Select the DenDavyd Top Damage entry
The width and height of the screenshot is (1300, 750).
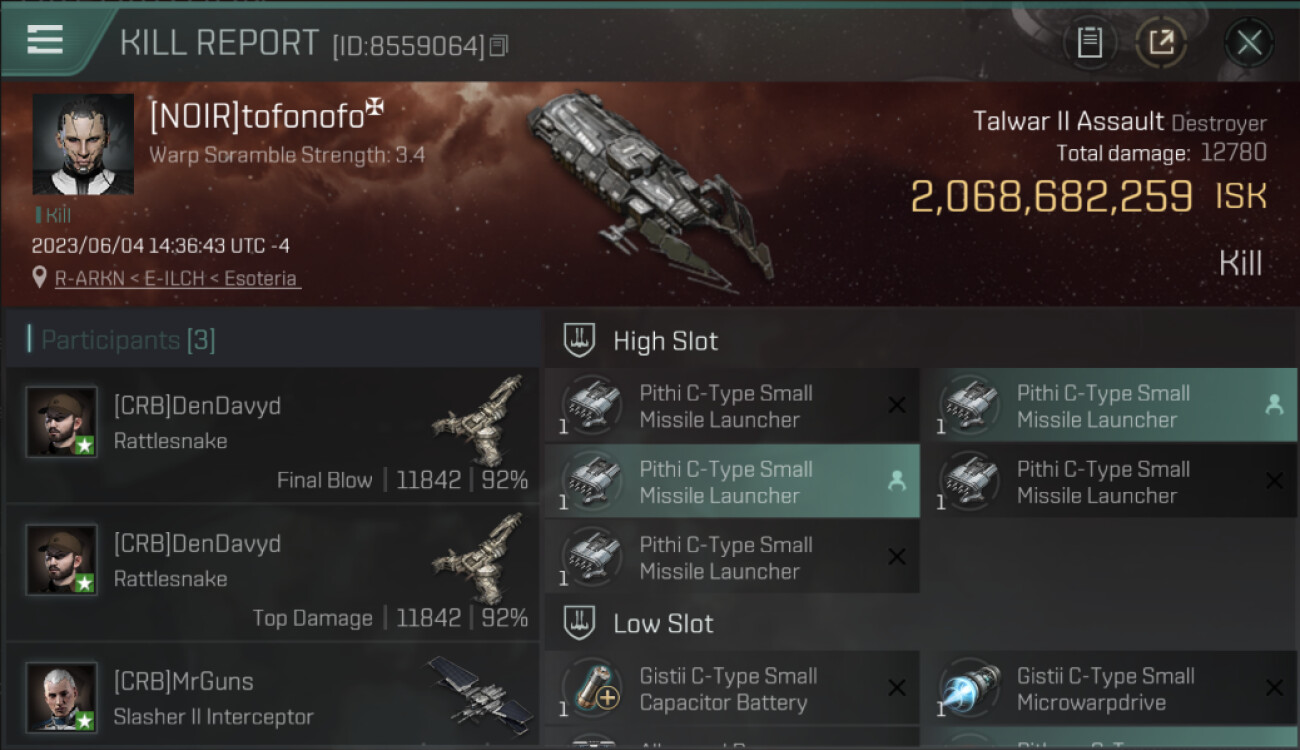pos(272,573)
